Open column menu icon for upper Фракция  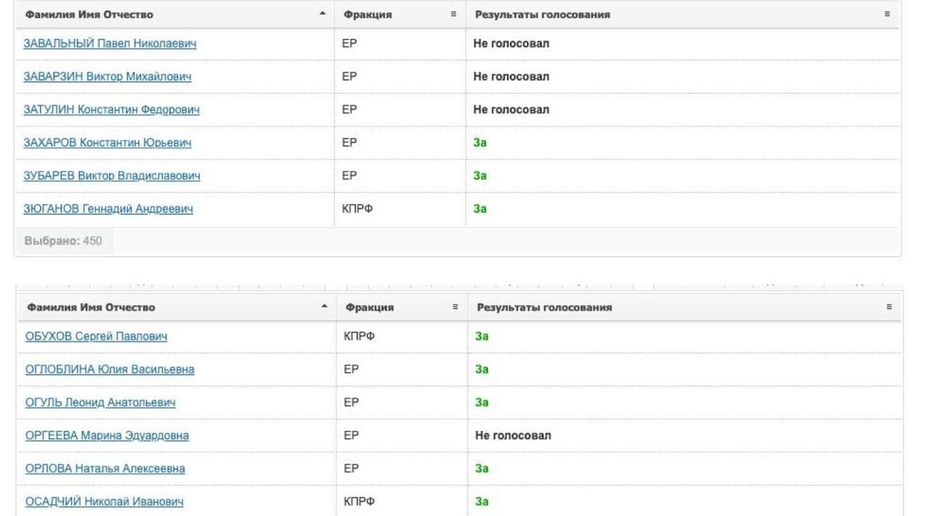click(x=454, y=14)
